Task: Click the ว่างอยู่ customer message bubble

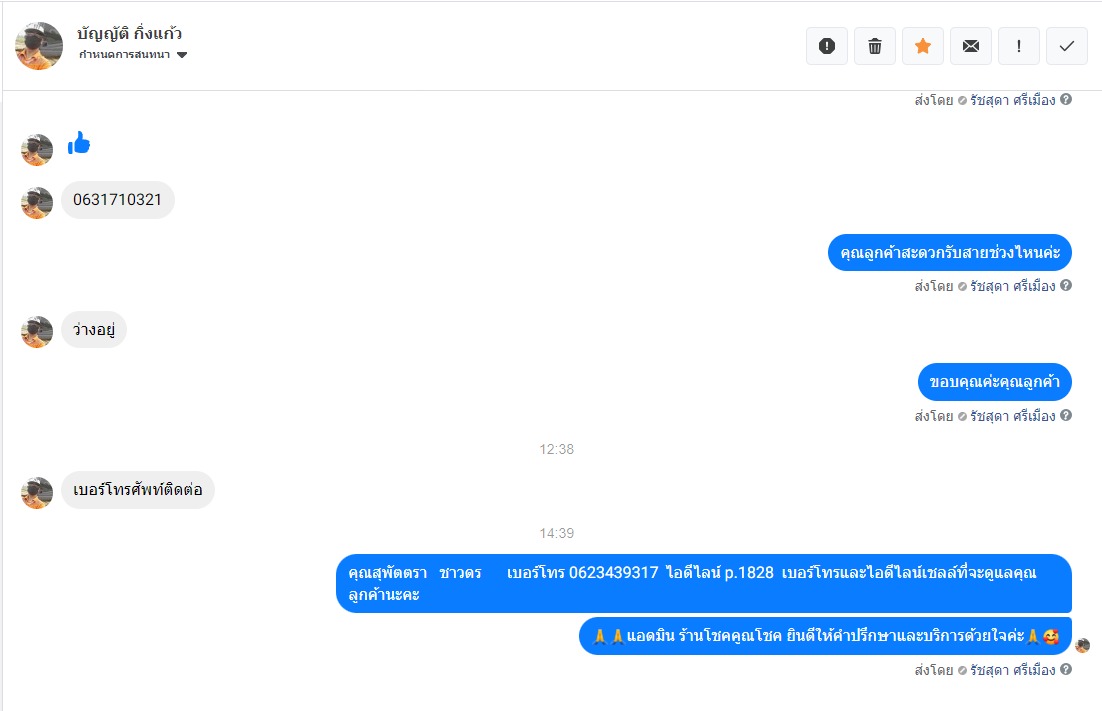Action: [93, 330]
